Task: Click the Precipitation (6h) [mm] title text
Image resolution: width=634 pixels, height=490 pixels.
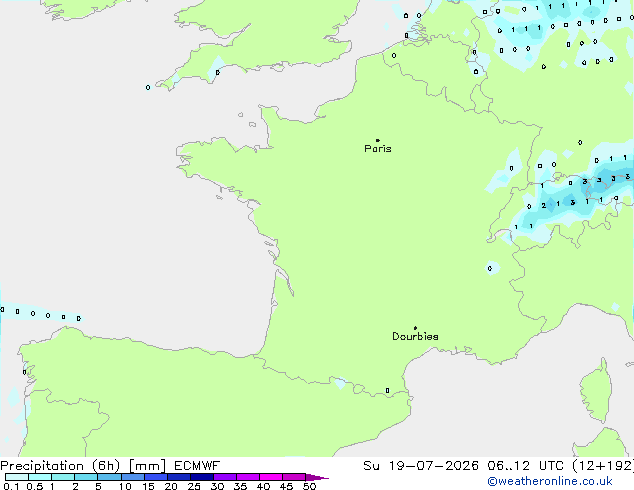Action: point(83,466)
